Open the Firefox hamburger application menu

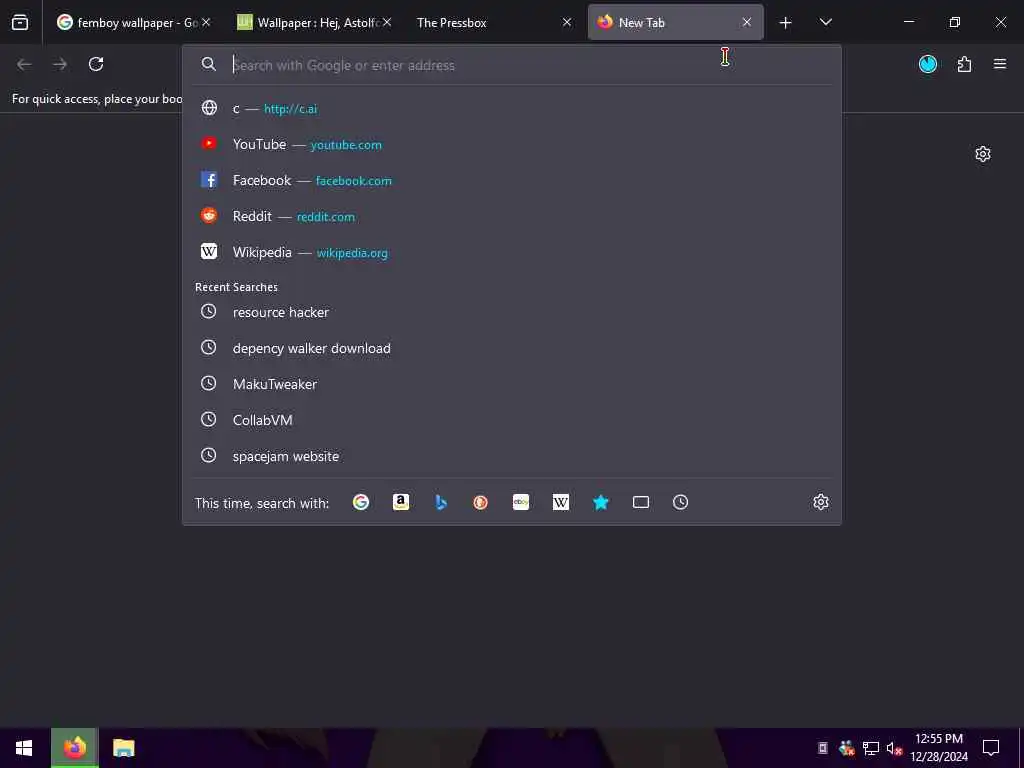pyautogui.click(x=999, y=64)
